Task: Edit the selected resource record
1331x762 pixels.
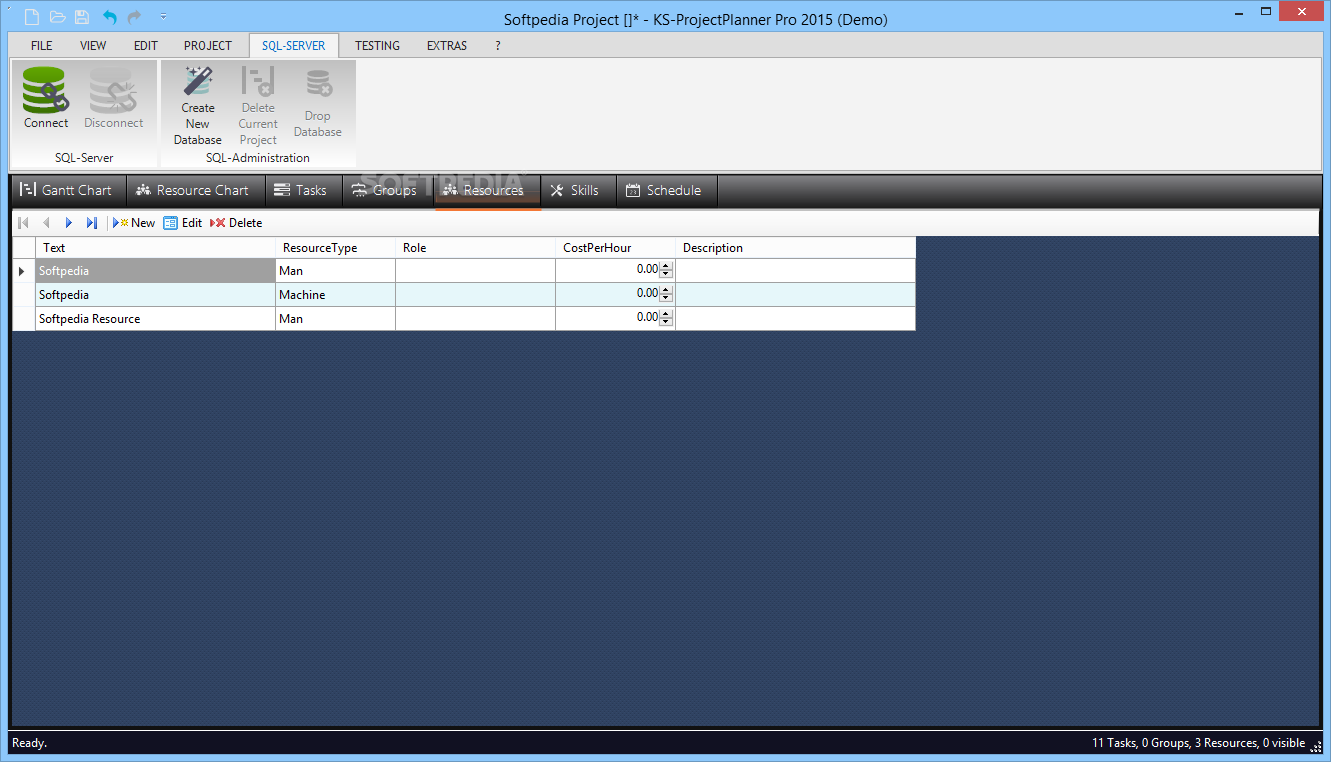Action: (183, 223)
